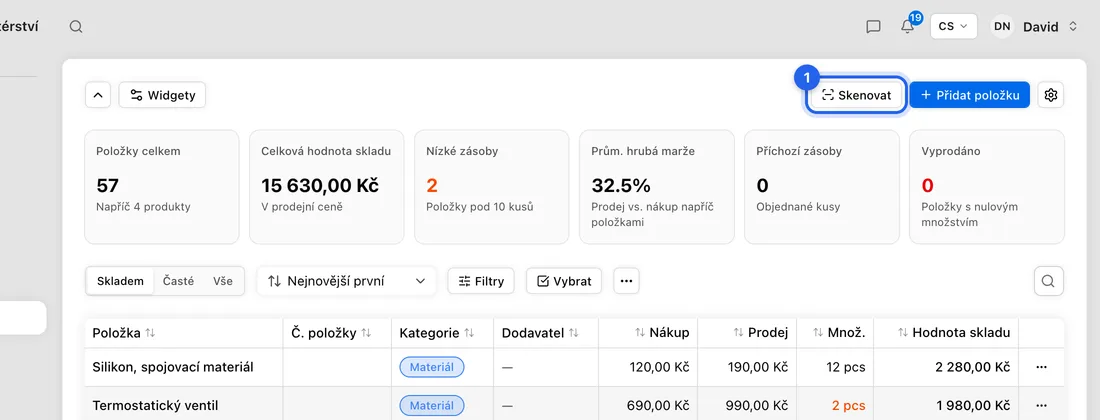Click the 2 280,00 Kč stock value
Screen dimensions: 1100x420
click(x=973, y=367)
